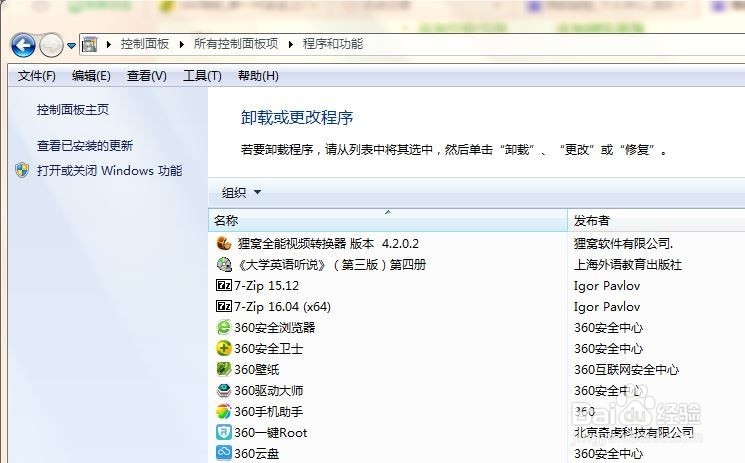Select the 360云盘 entry
This screenshot has height=463, width=745.
[257, 453]
